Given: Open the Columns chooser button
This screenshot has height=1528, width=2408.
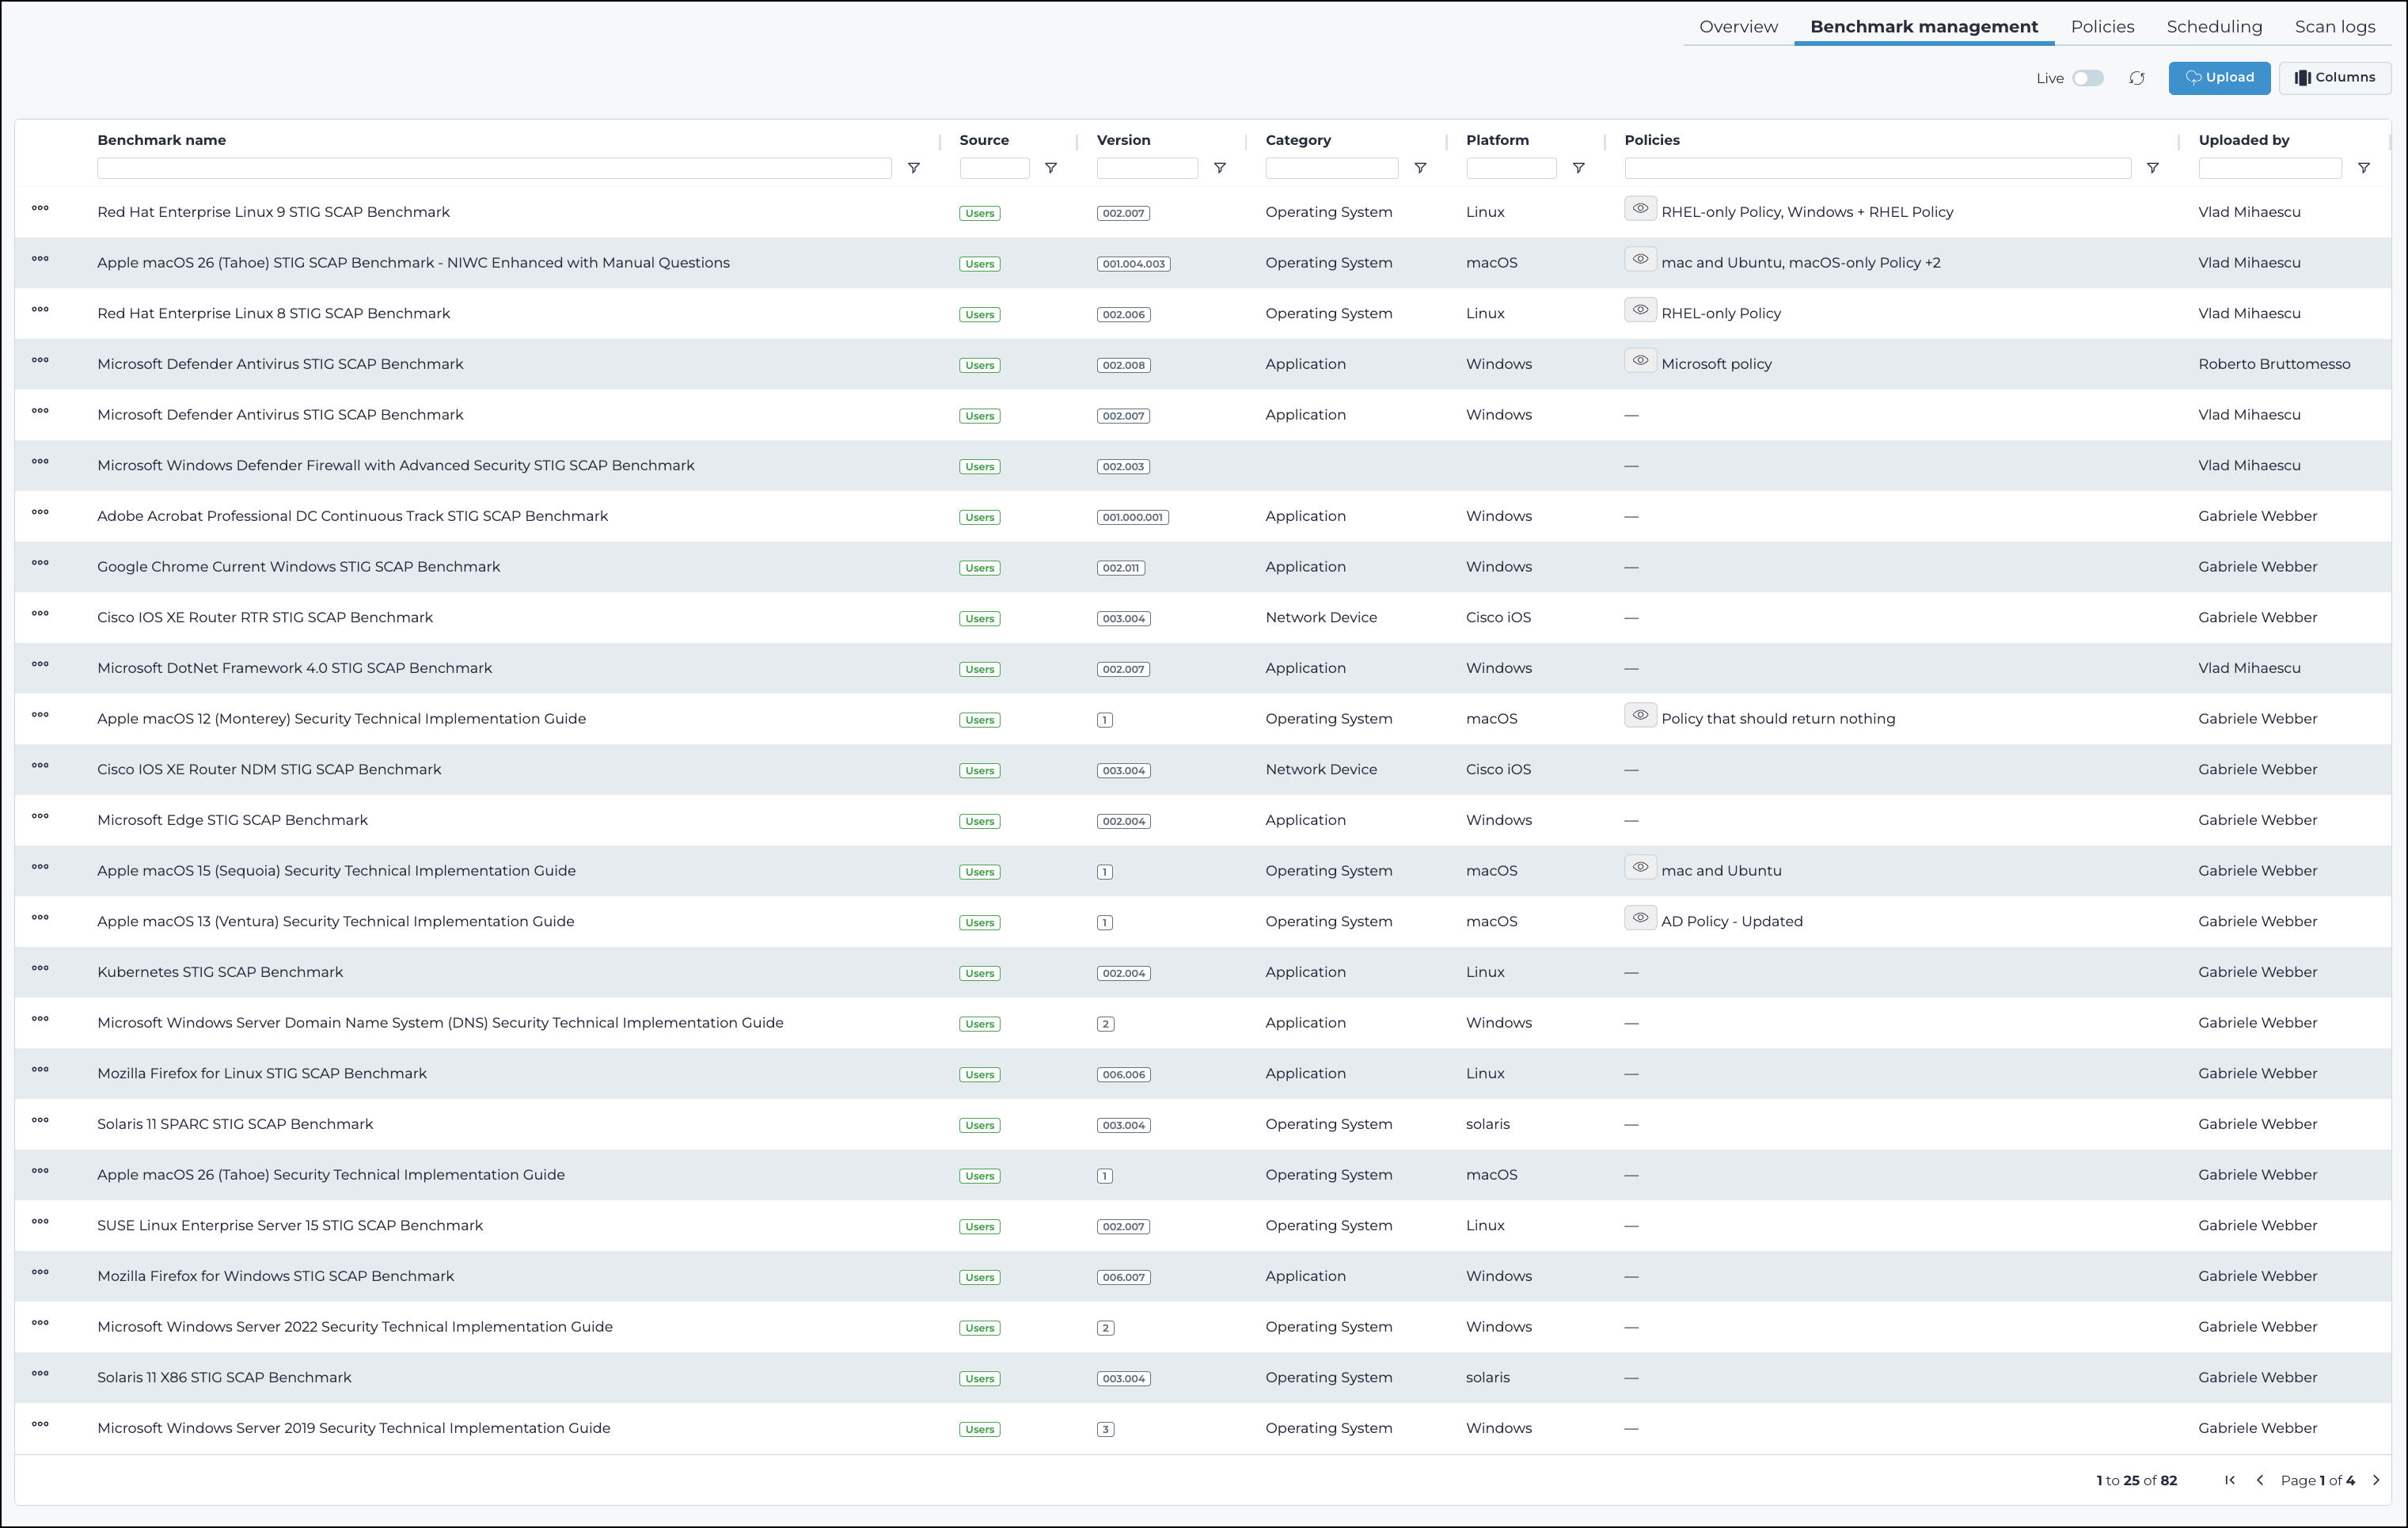Looking at the screenshot, I should point(2334,78).
